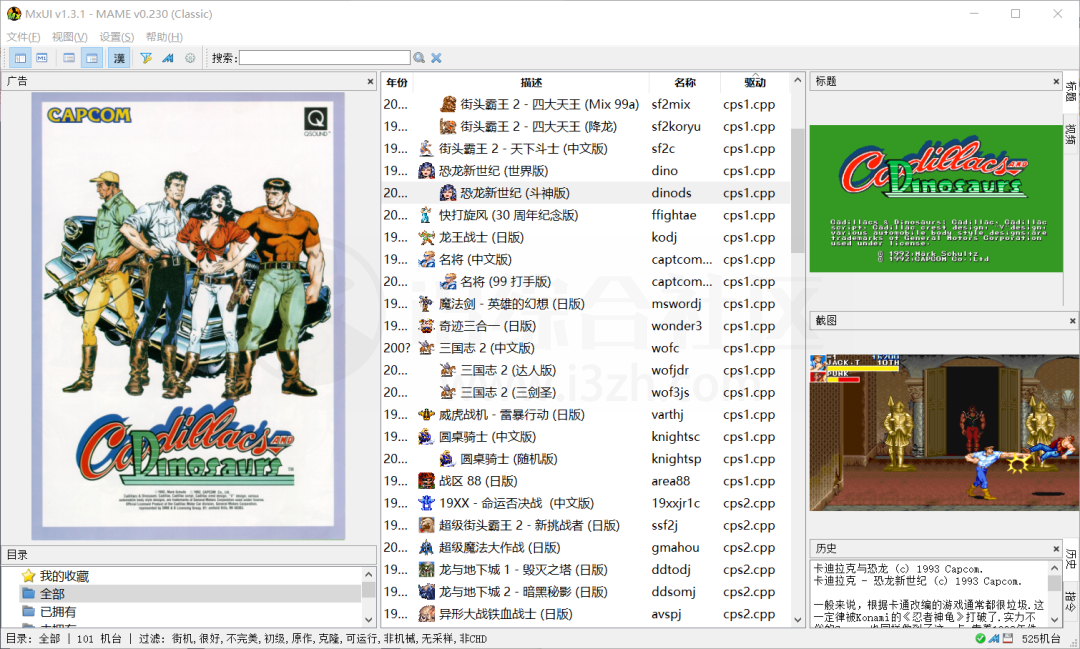Click the Capcom Cadillacs and Dinosaurs flyer image
Viewport: 1080px width, 649px height.
pos(188,316)
